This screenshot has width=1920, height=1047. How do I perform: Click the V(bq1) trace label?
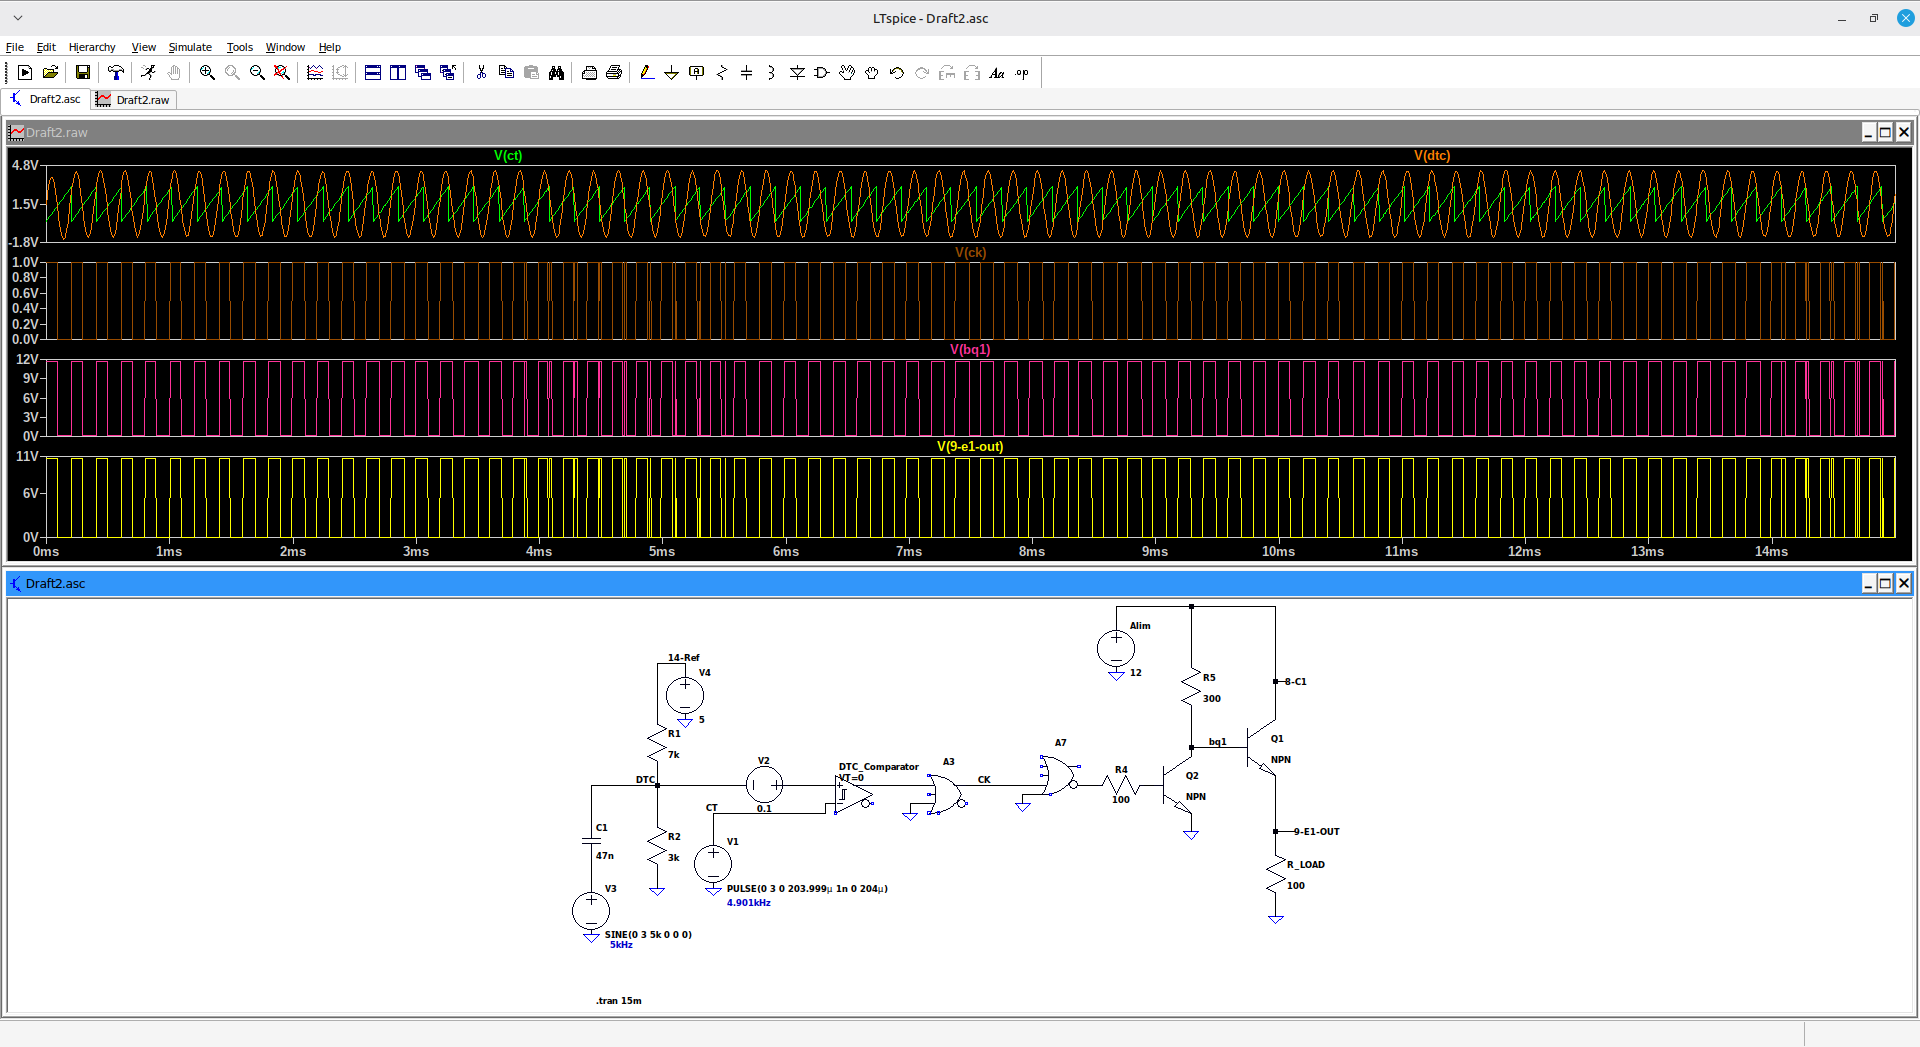point(970,349)
